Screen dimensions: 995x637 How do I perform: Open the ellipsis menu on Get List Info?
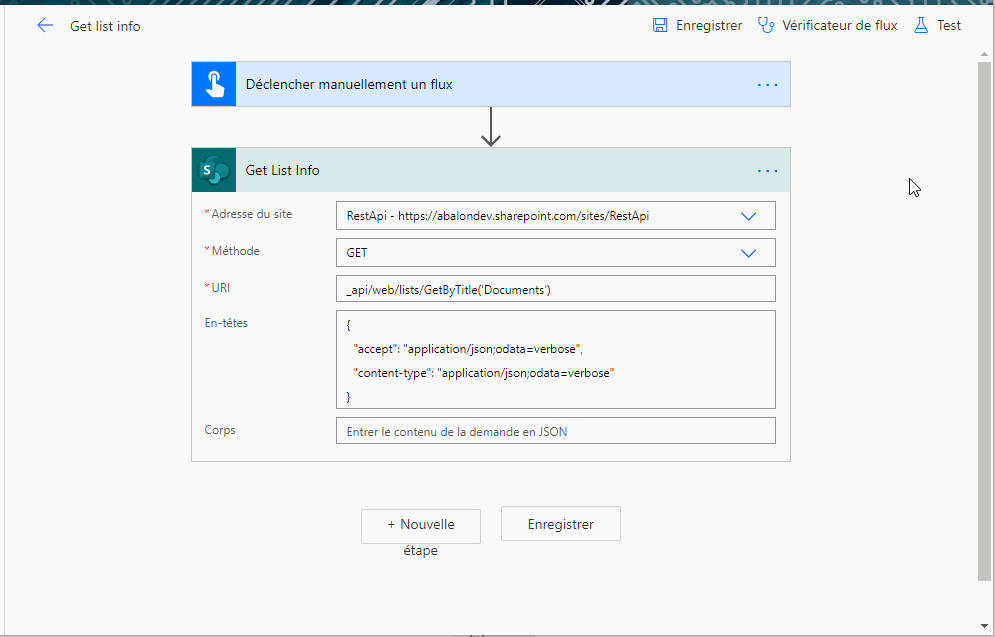pyautogui.click(x=767, y=171)
